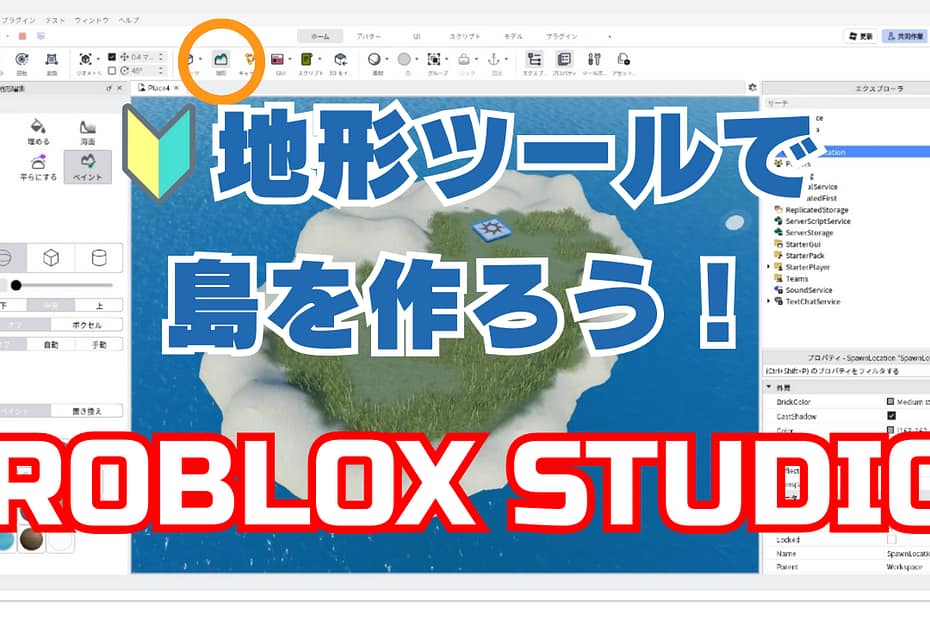Click the Anchor tool icon
The width and height of the screenshot is (930, 620).
tap(494, 61)
